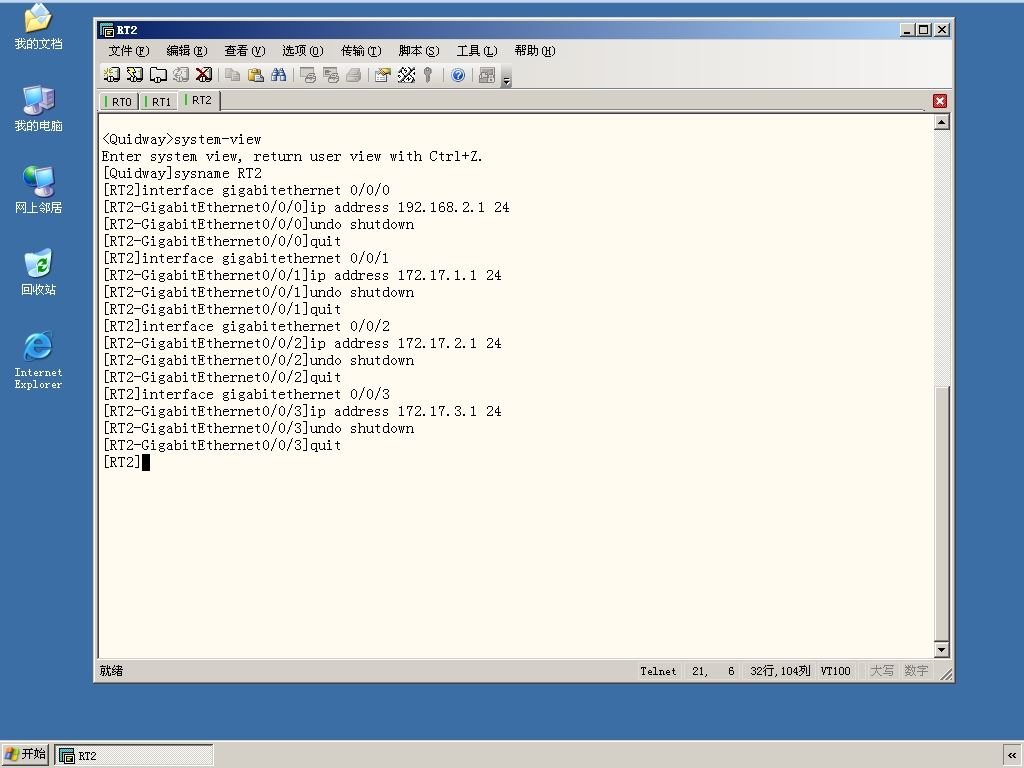Expand the toolbar options dropdown arrow
The height and width of the screenshot is (768, 1024).
coord(506,78)
